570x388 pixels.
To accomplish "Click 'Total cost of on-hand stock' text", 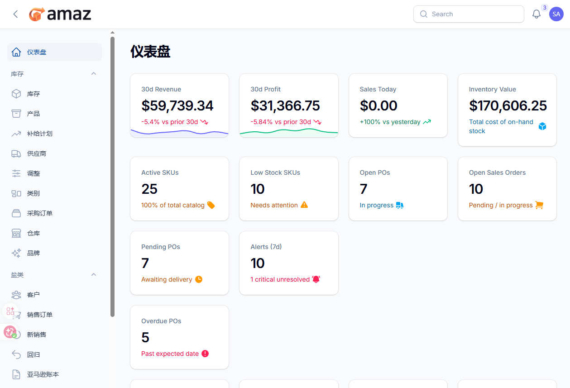I will coord(501,126).
